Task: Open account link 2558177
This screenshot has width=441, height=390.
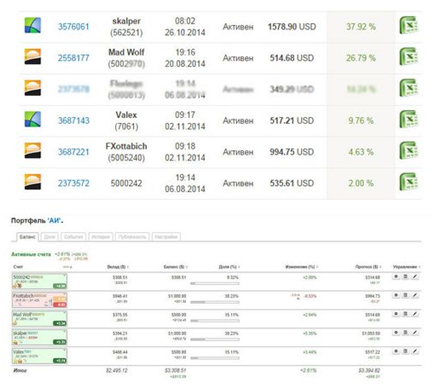Action: point(74,58)
